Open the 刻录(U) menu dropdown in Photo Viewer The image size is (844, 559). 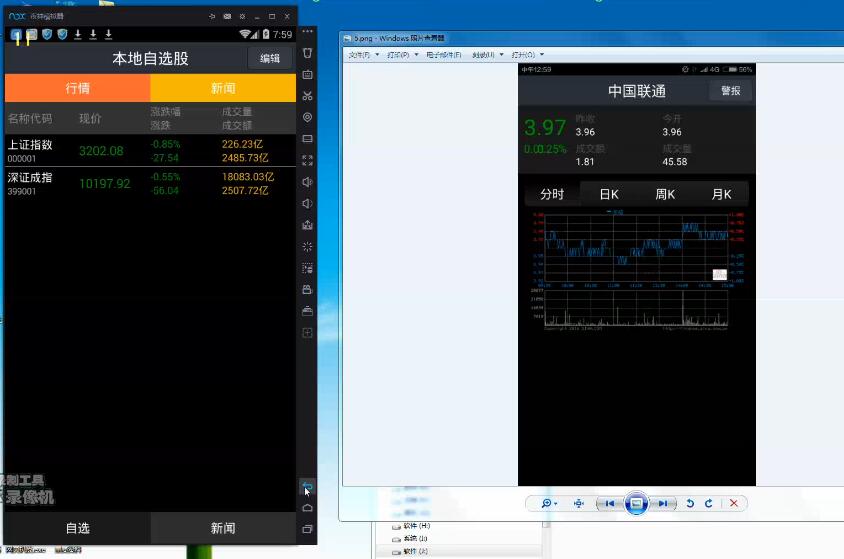point(488,55)
